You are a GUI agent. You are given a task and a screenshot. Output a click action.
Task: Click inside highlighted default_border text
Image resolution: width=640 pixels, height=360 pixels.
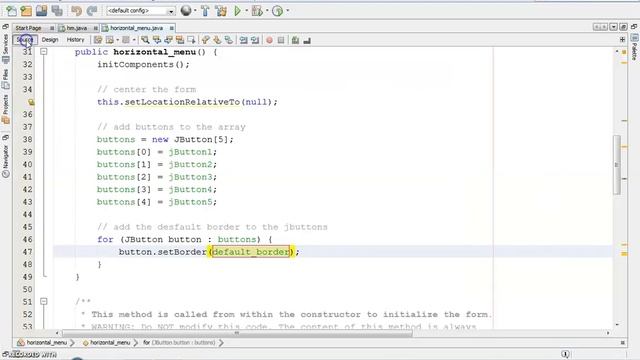251,252
